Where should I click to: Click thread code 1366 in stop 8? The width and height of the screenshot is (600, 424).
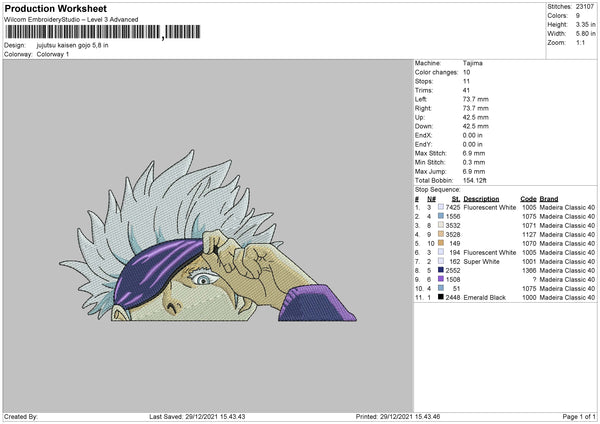529,271
